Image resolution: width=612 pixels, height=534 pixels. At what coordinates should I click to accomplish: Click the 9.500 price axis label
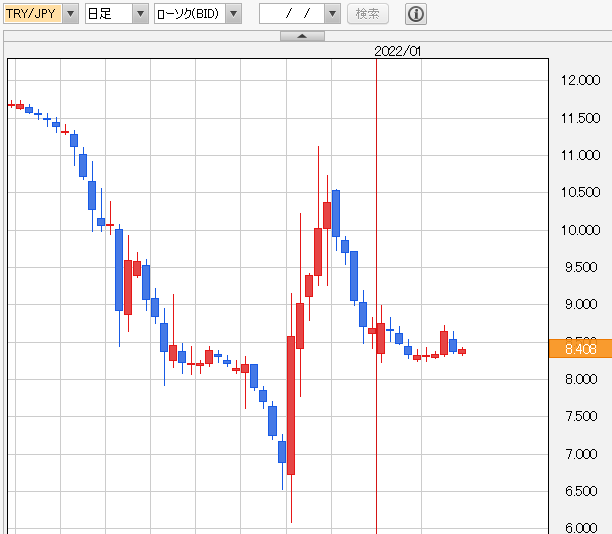coord(581,267)
